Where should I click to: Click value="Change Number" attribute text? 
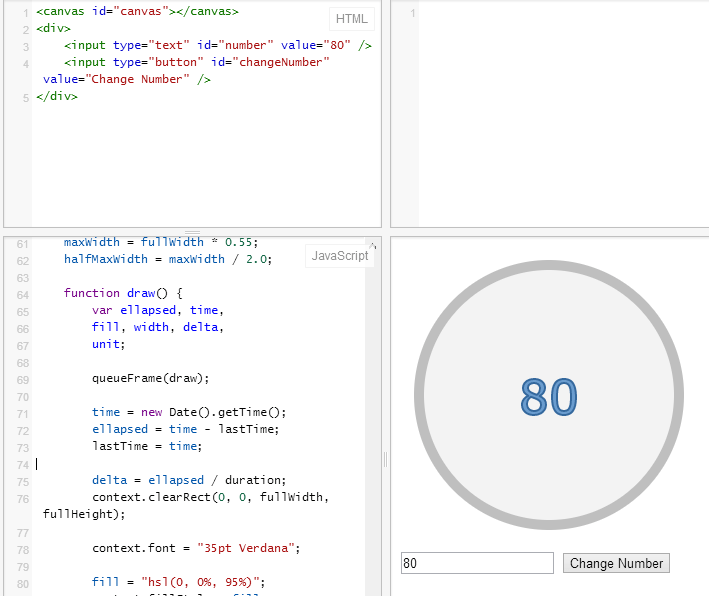click(x=116, y=79)
